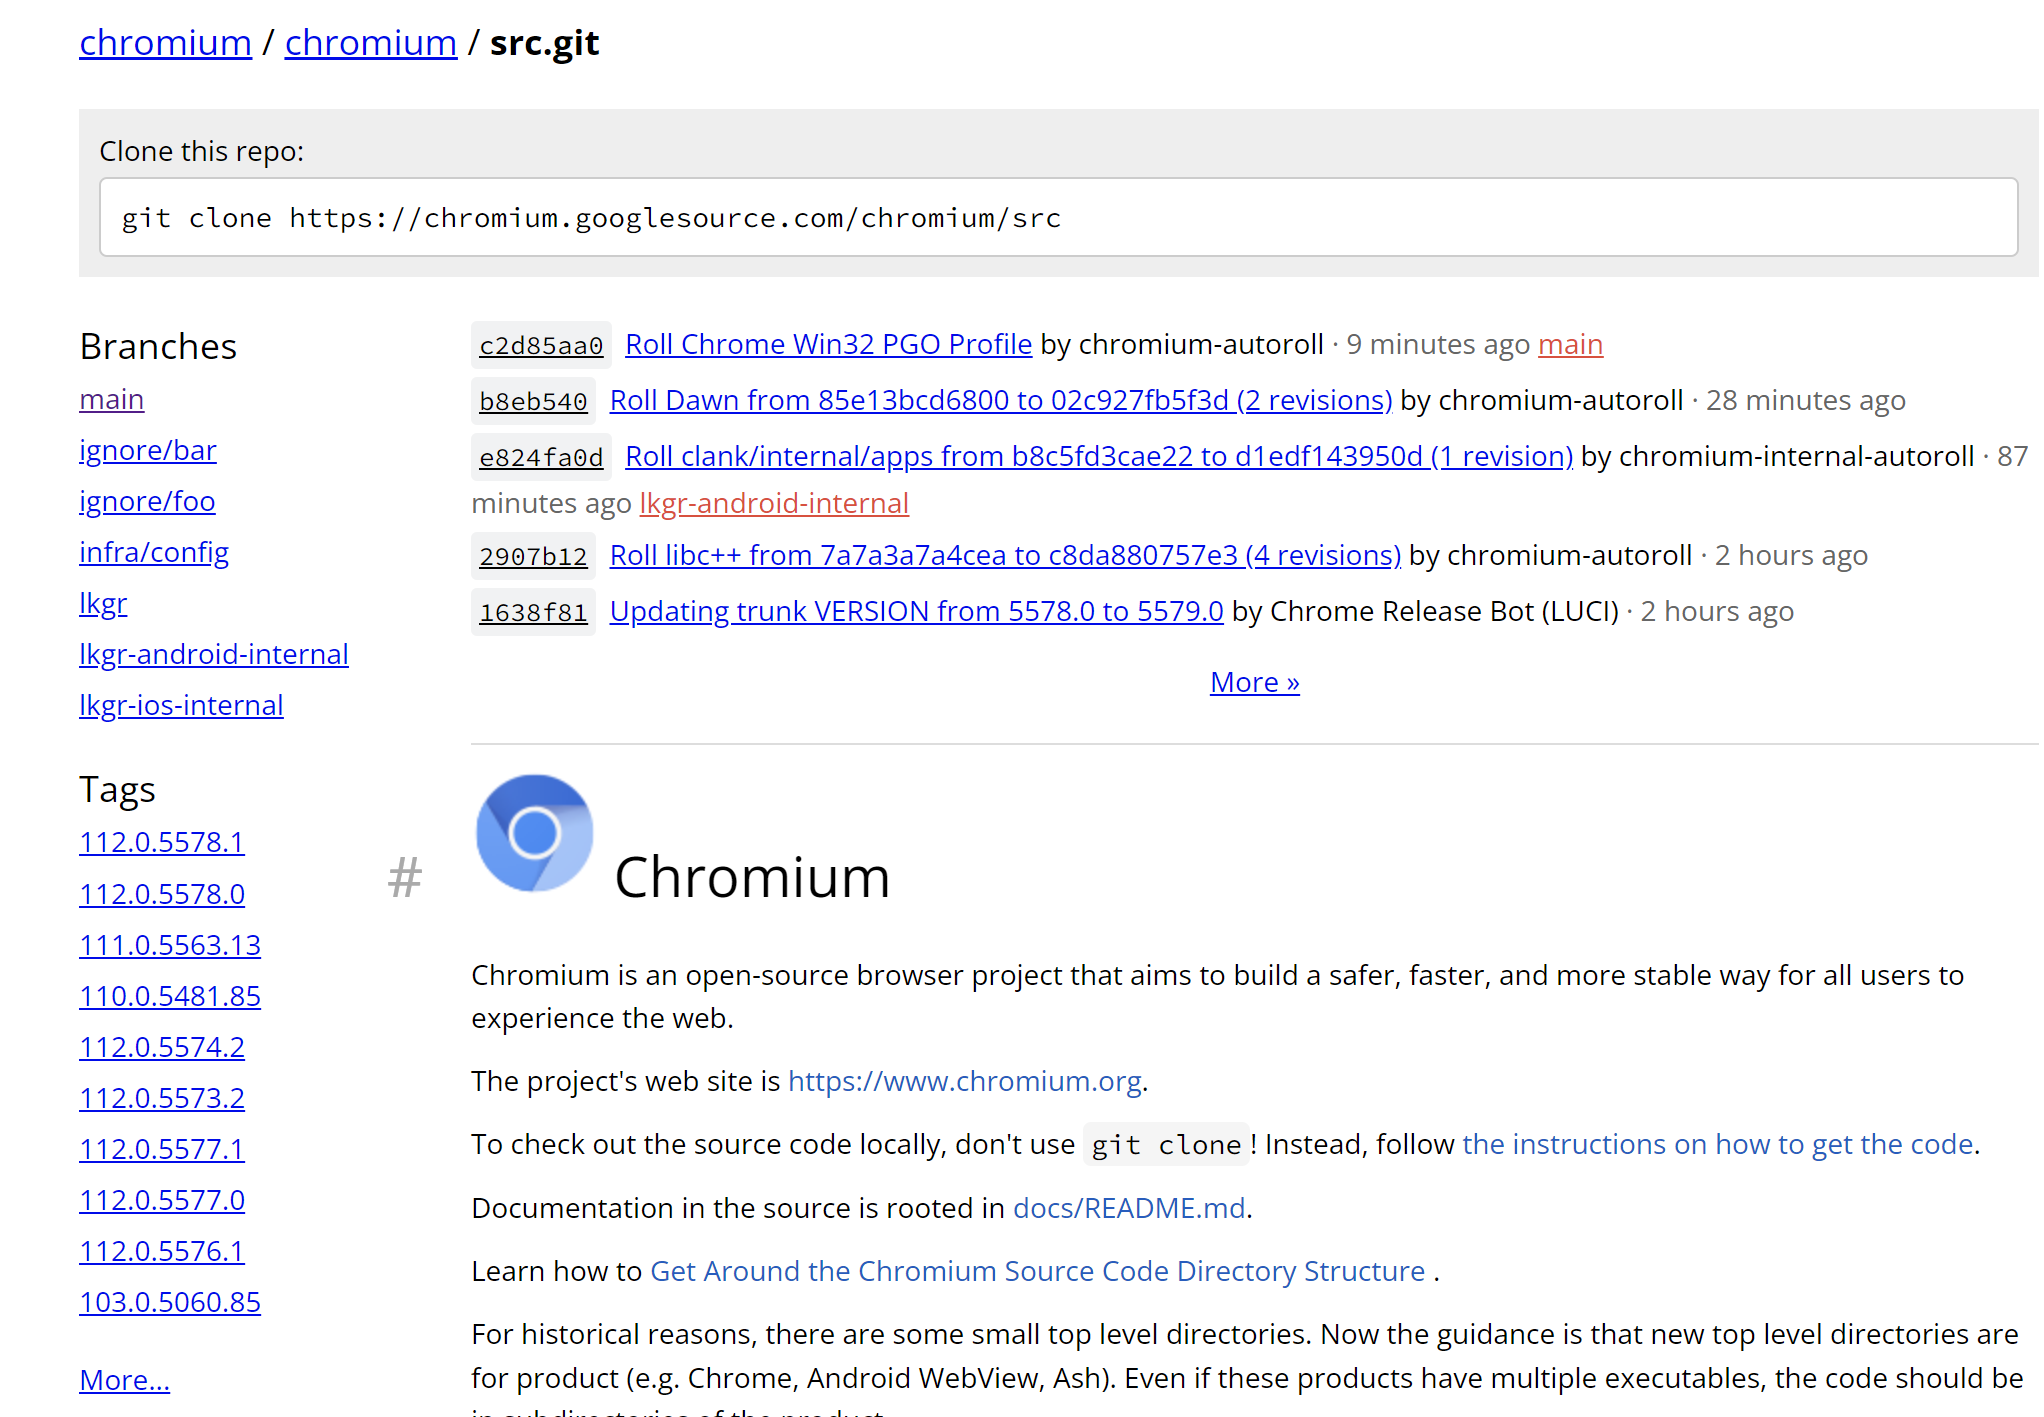Open tag 112.0.5578.1
This screenshot has width=2044, height=1417.
pyautogui.click(x=161, y=842)
